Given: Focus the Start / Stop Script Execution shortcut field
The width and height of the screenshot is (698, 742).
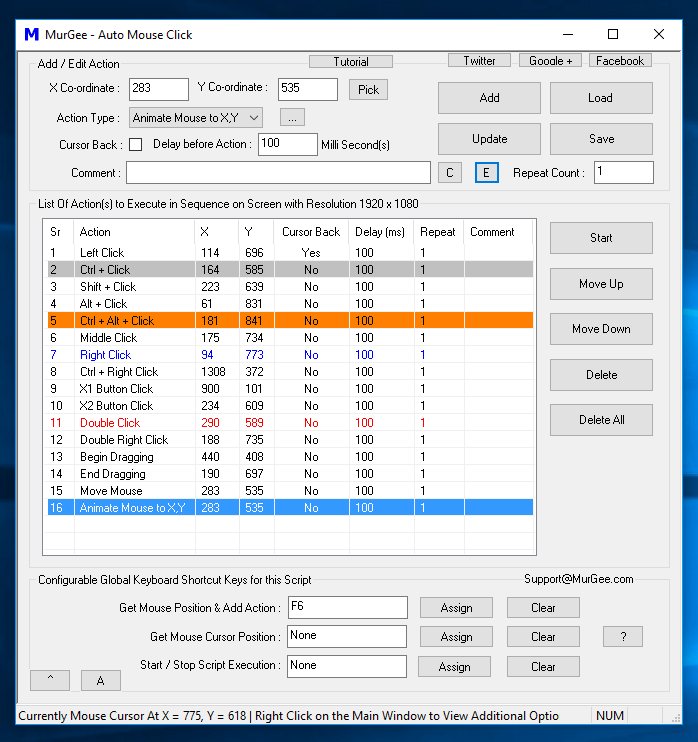Looking at the screenshot, I should click(x=347, y=666).
